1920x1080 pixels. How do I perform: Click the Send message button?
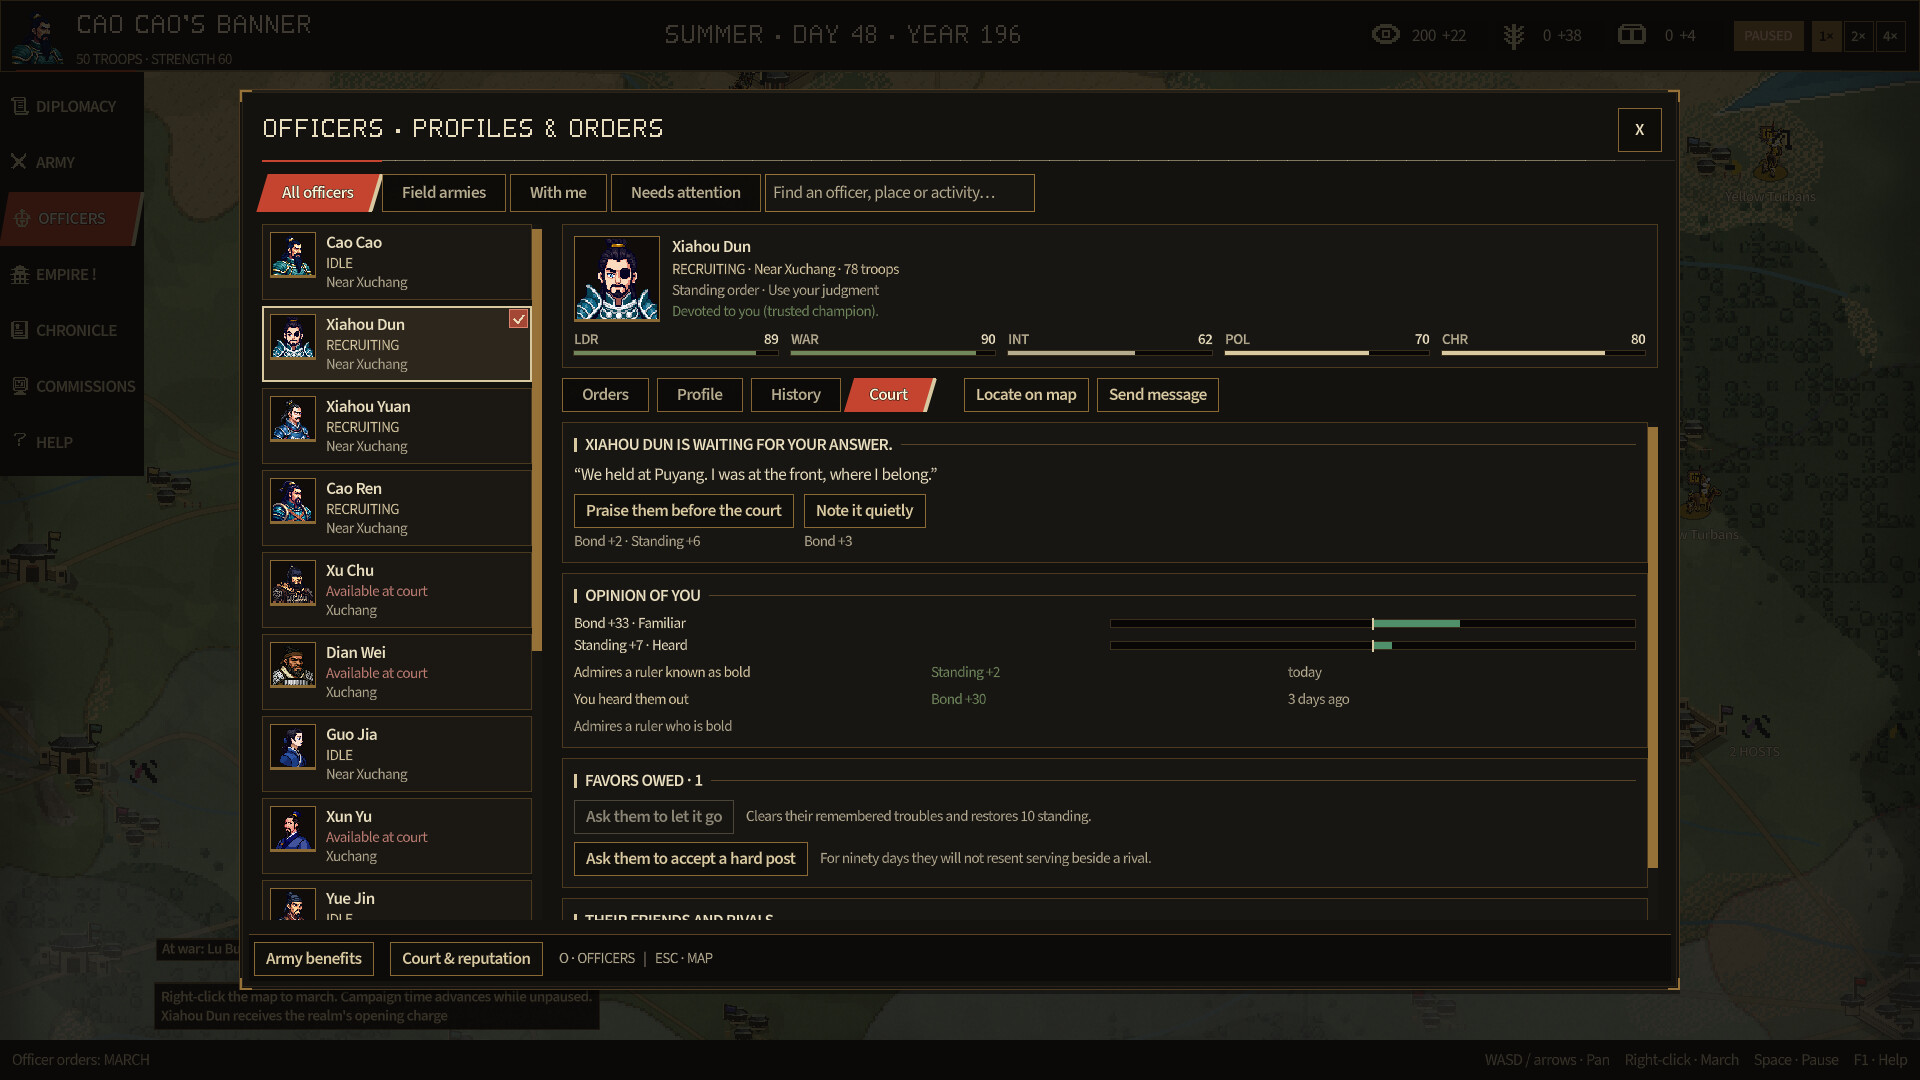click(1158, 395)
